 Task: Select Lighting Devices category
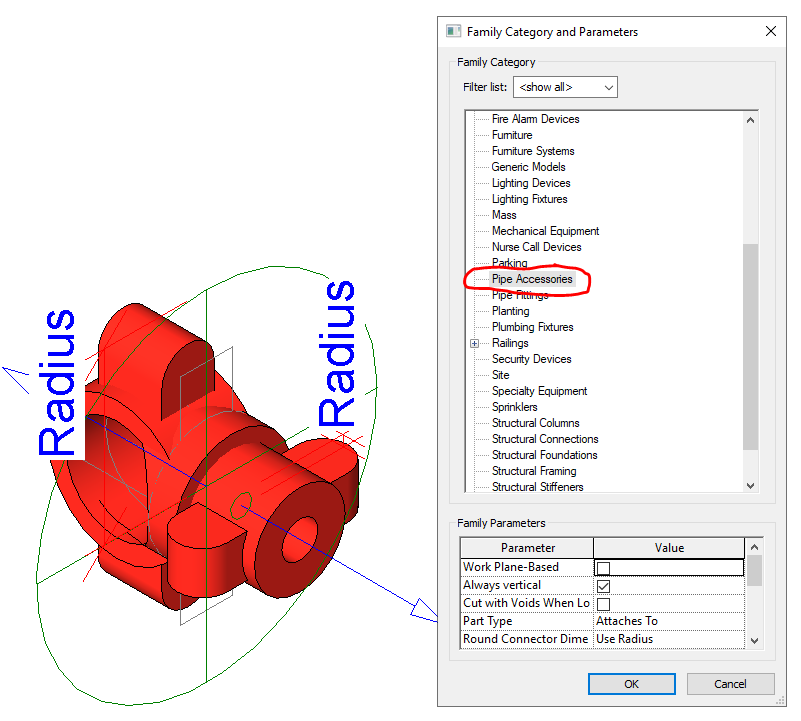(x=531, y=183)
